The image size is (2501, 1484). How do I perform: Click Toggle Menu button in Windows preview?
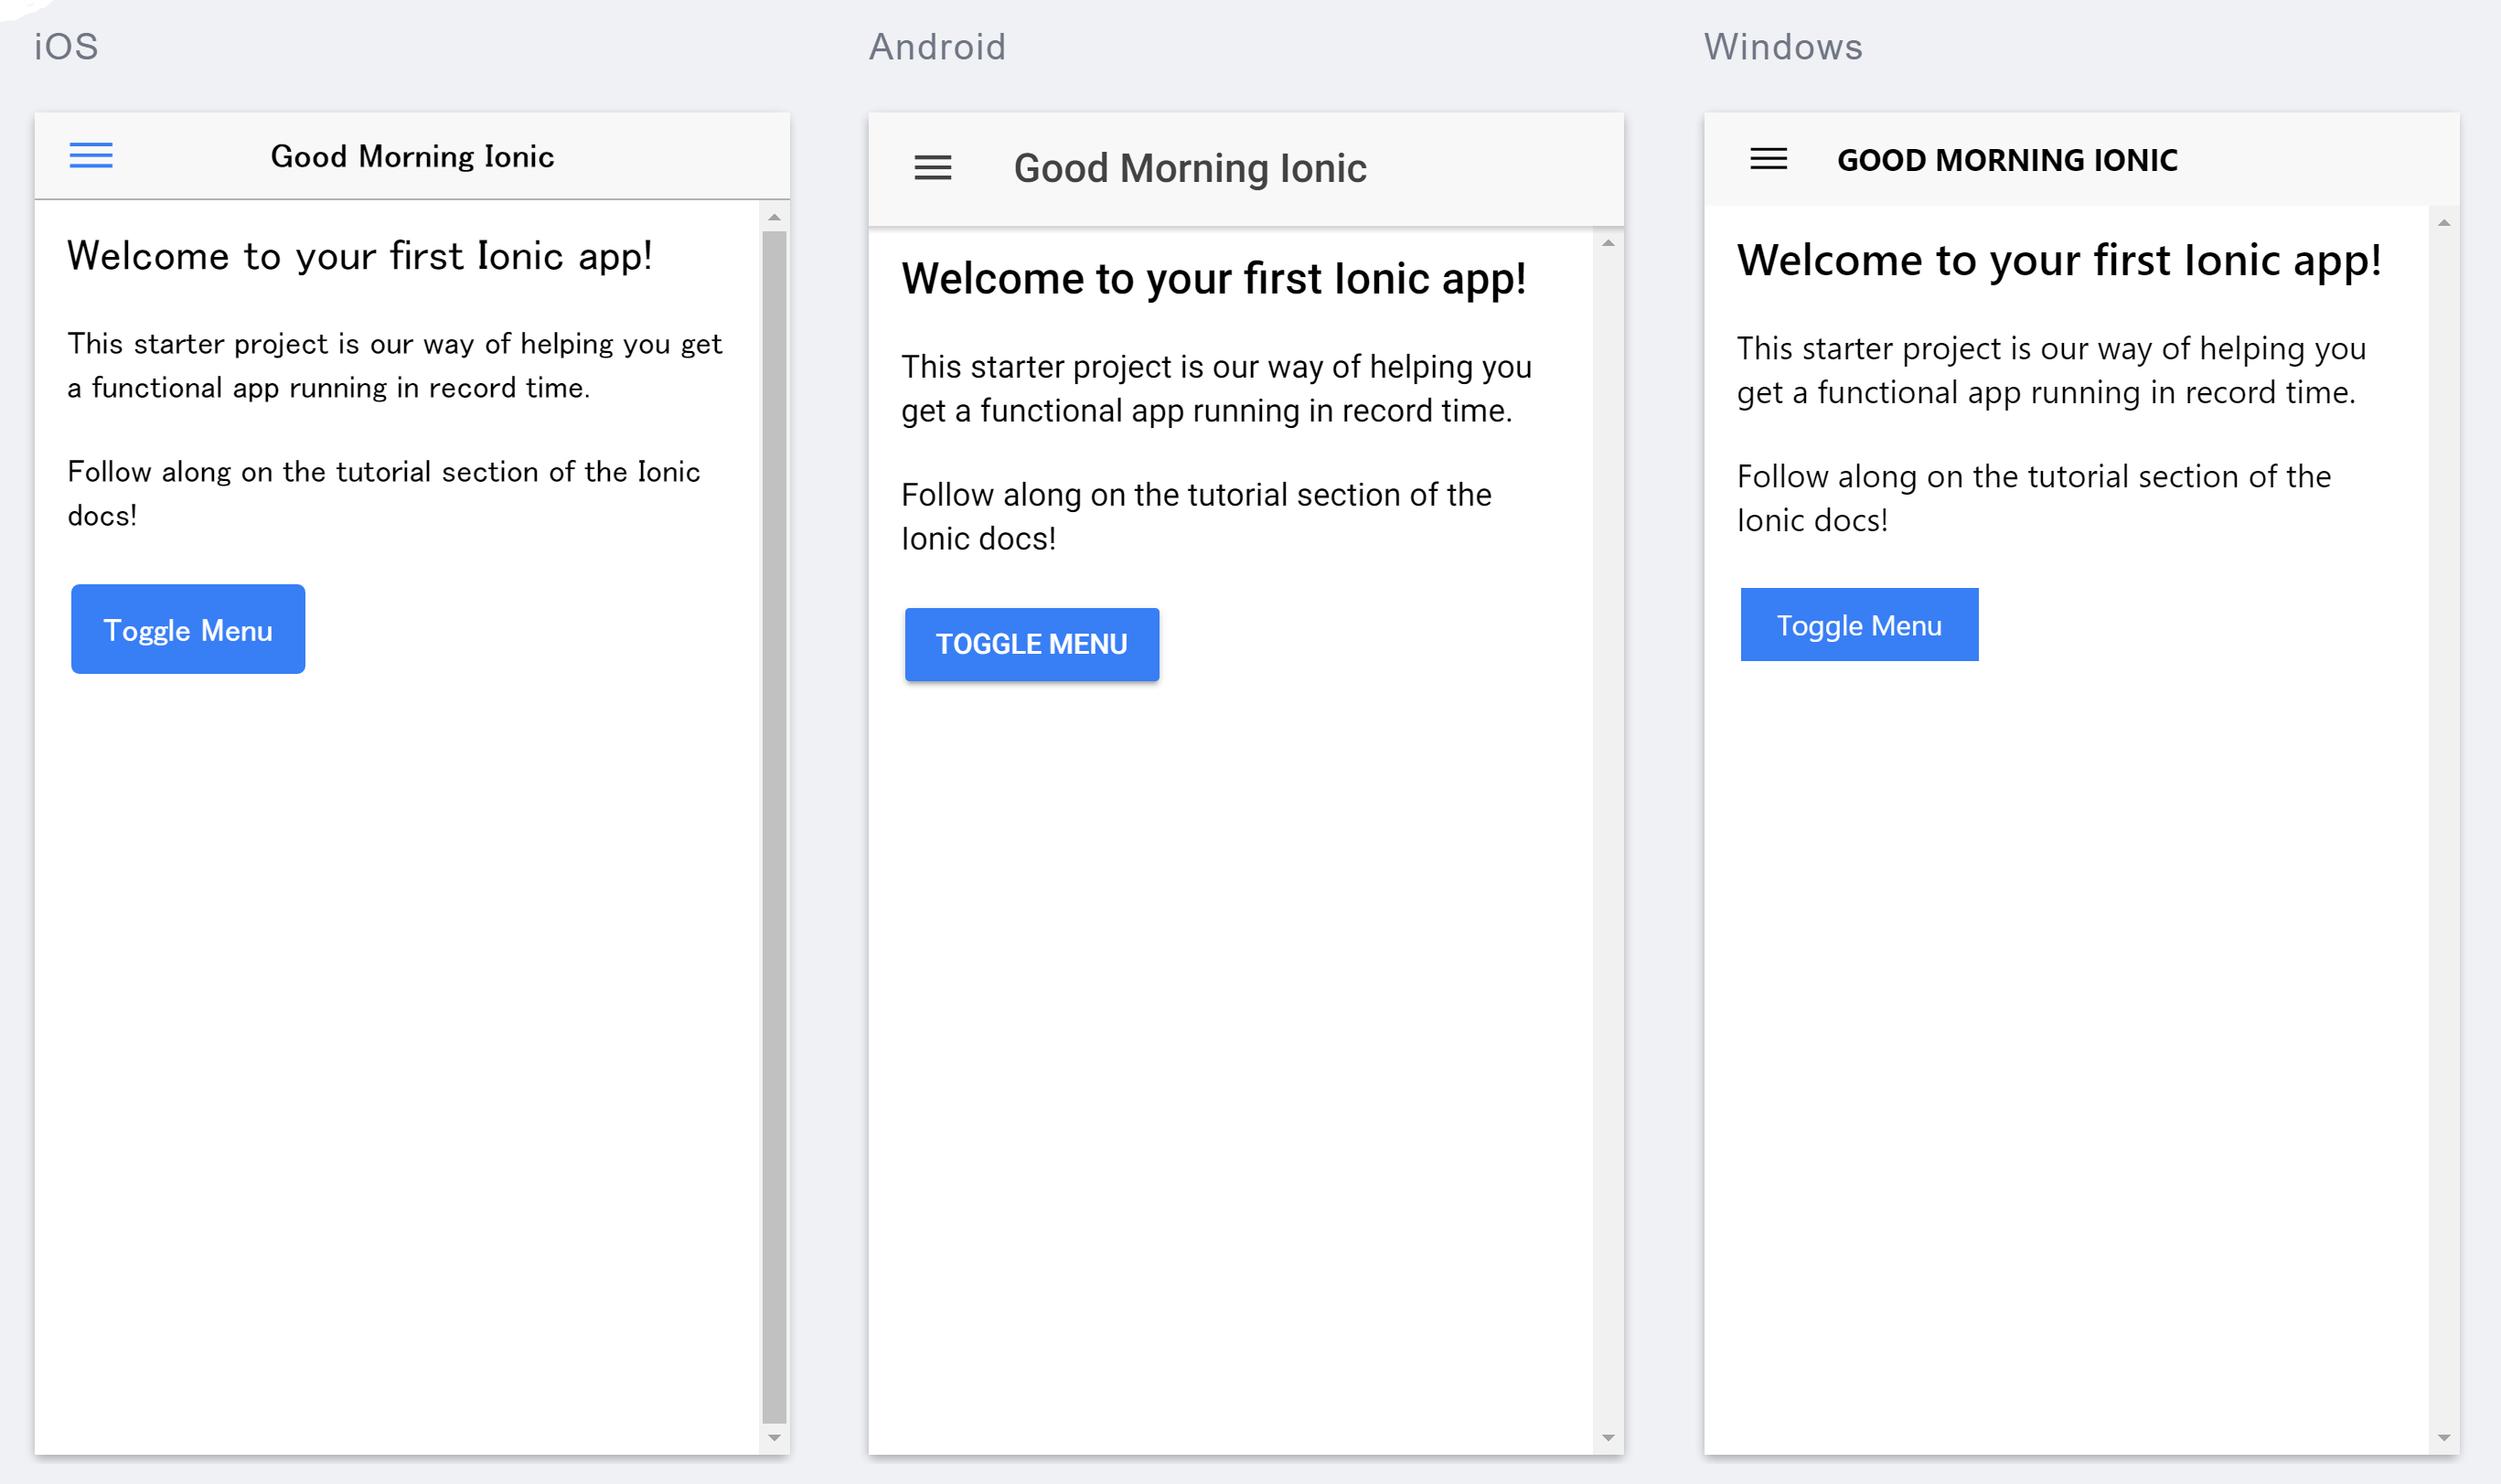click(1859, 625)
